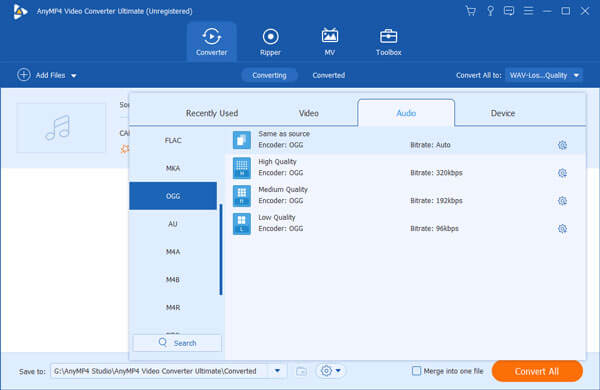Choose the M4R format
Image resolution: width=600 pixels, height=390 pixels.
coord(173,308)
